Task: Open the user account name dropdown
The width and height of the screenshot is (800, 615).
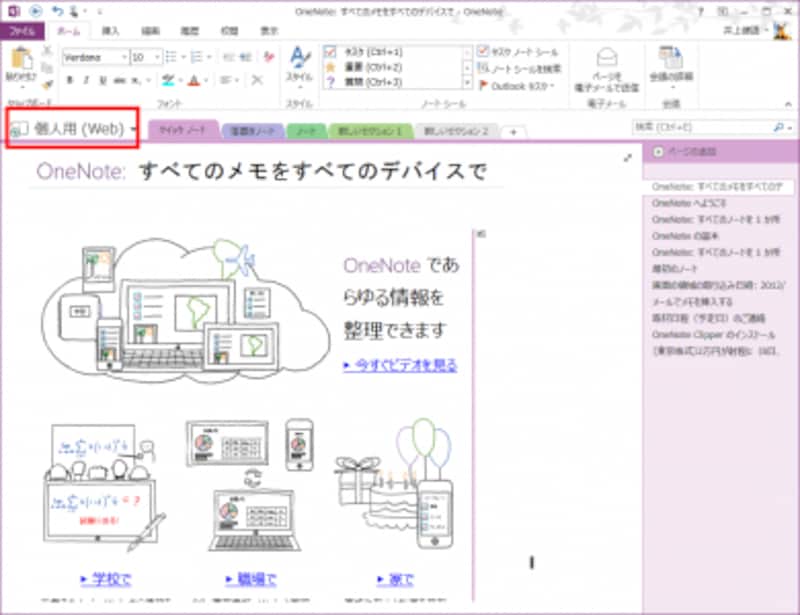Action: (x=745, y=30)
